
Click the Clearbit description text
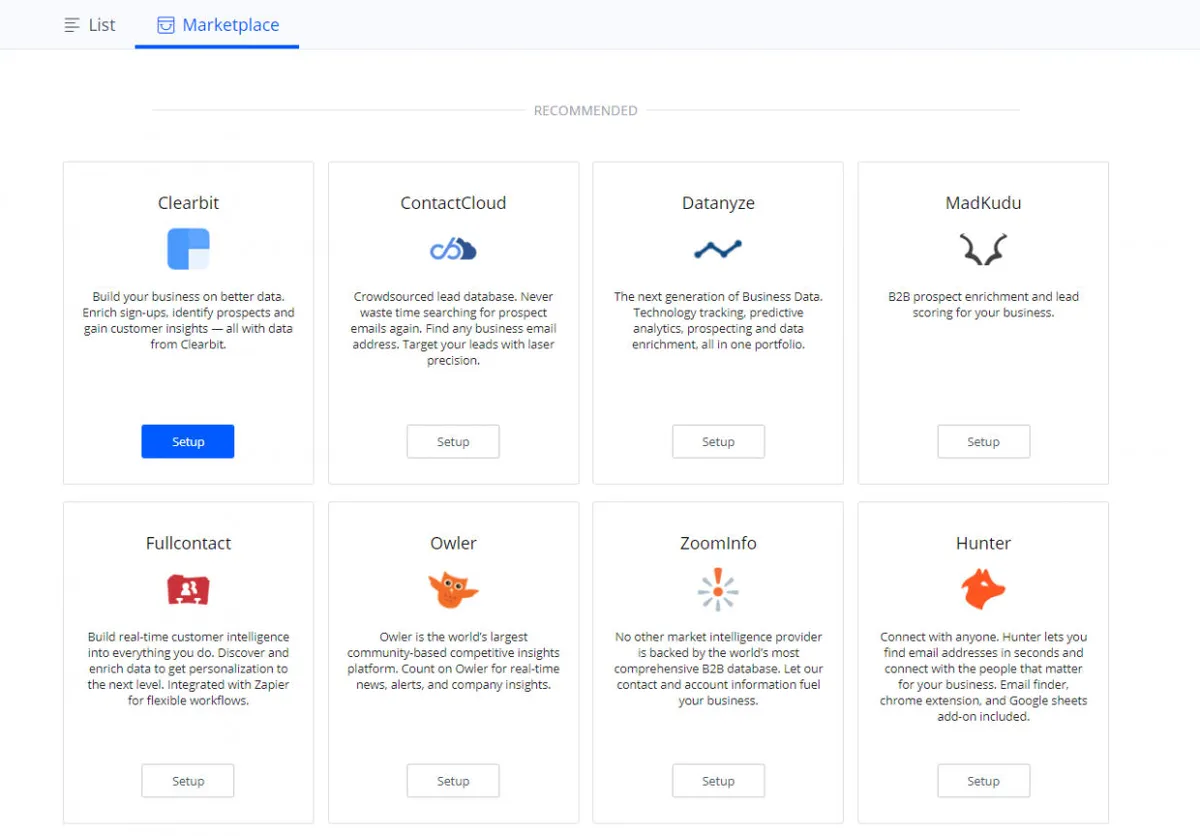188,320
